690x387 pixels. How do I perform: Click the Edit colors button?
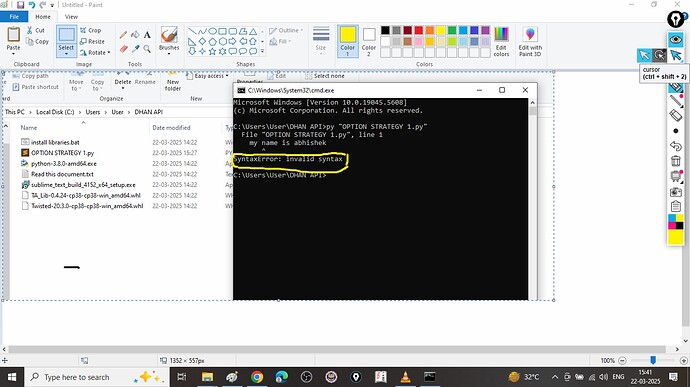coord(501,41)
